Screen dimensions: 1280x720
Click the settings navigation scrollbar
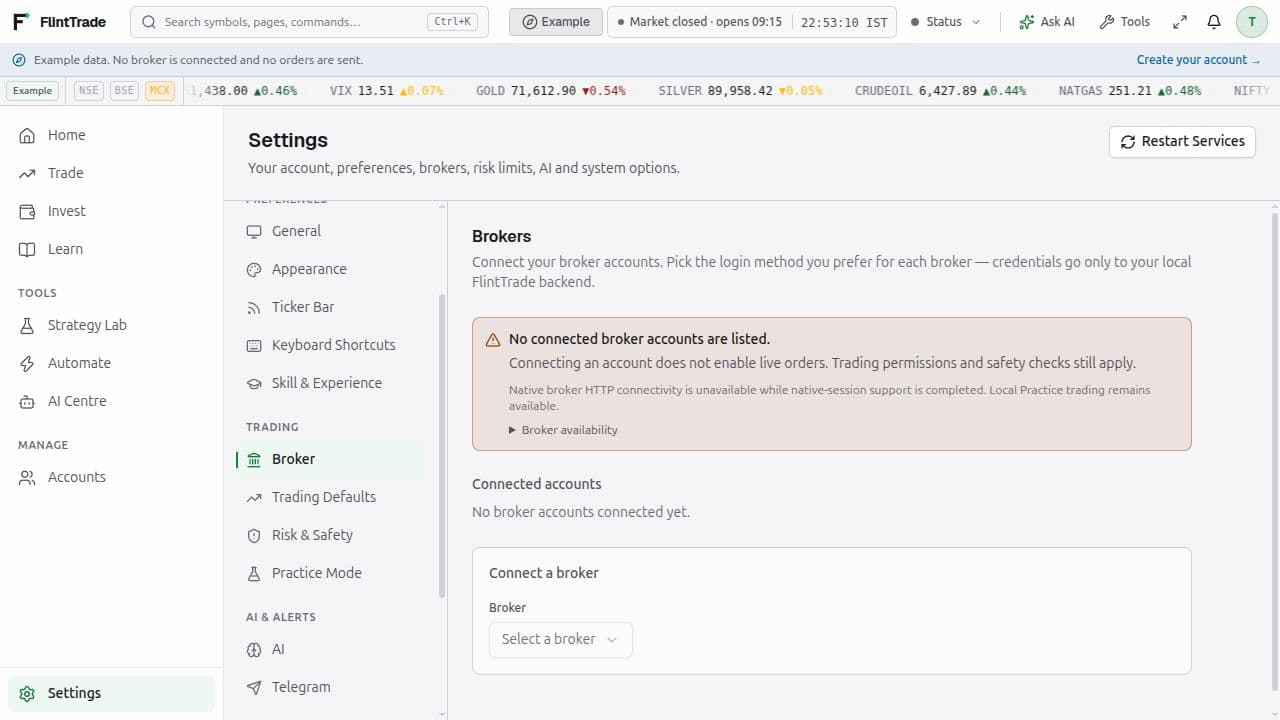(x=442, y=445)
